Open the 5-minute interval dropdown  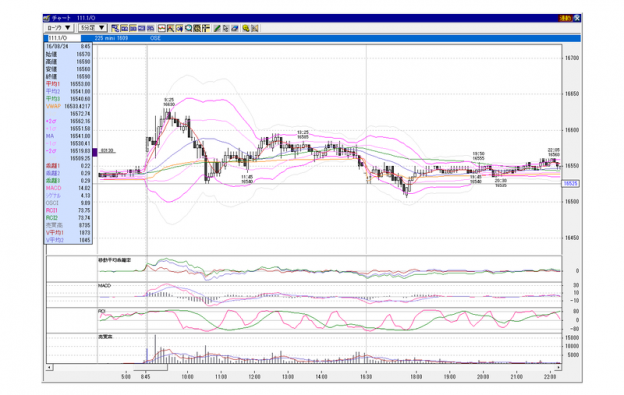click(x=93, y=28)
